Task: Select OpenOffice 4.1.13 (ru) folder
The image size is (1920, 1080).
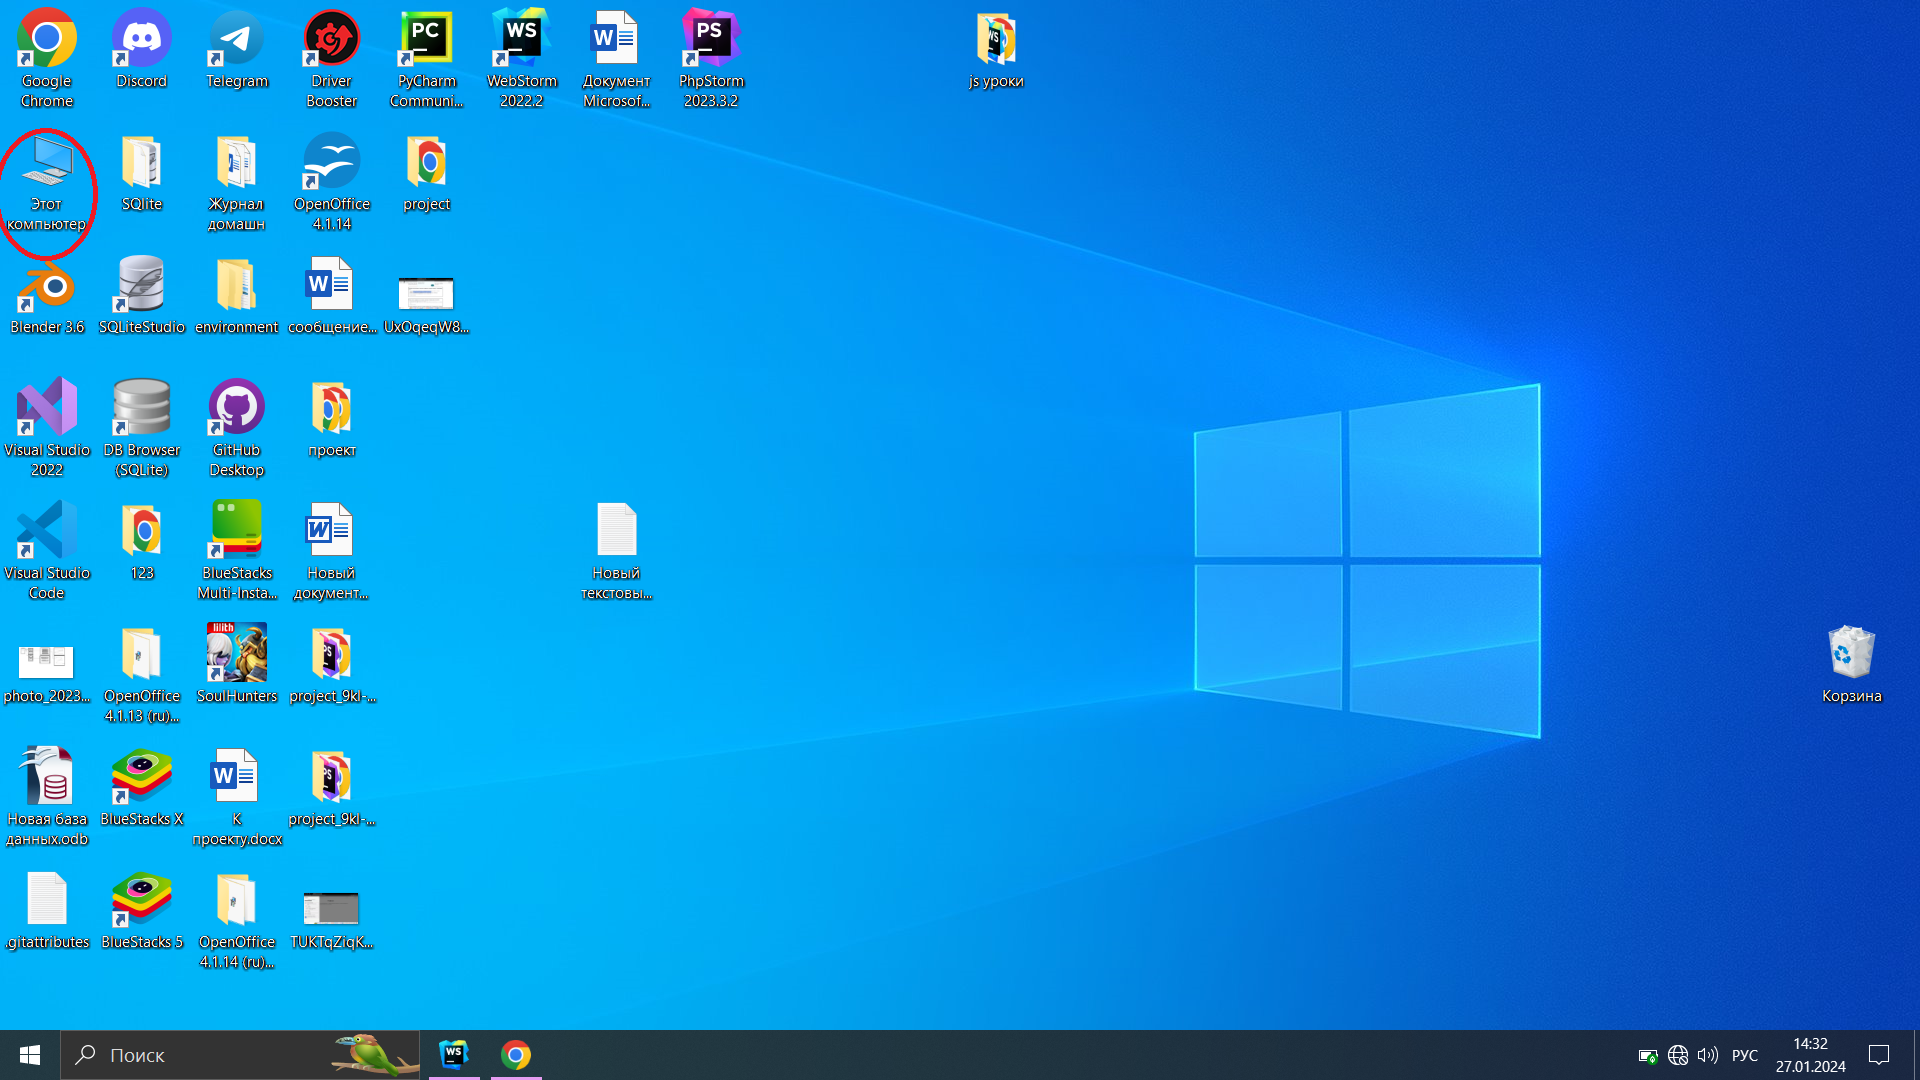Action: [142, 674]
